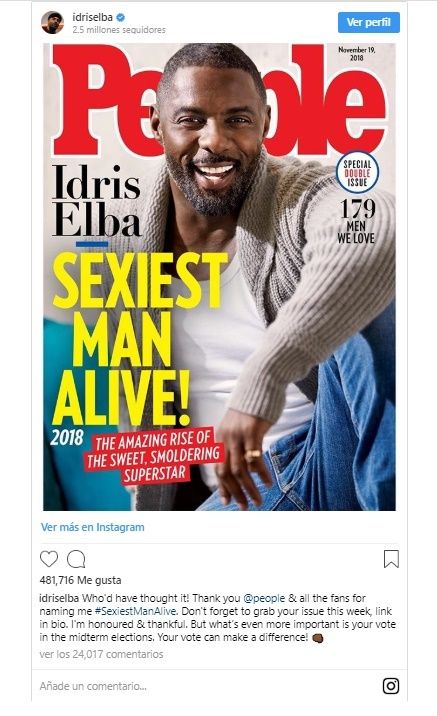Select the 2.5 millones seguidores text
Screen dimensions: 437x716
tap(119, 30)
